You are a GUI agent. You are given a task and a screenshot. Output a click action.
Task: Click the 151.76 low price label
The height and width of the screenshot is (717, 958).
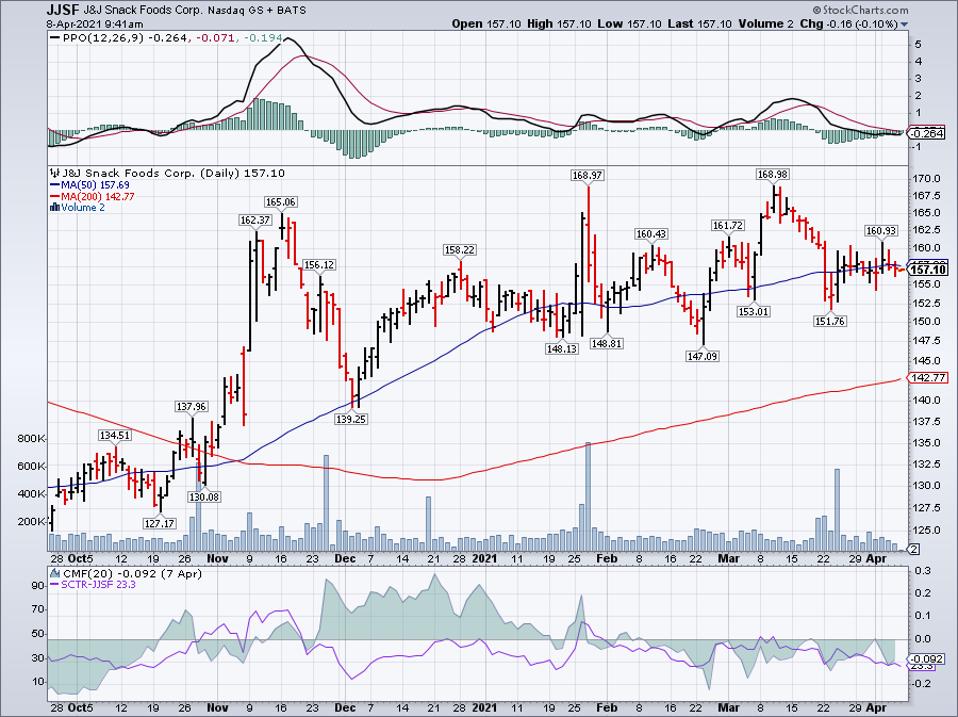(830, 321)
